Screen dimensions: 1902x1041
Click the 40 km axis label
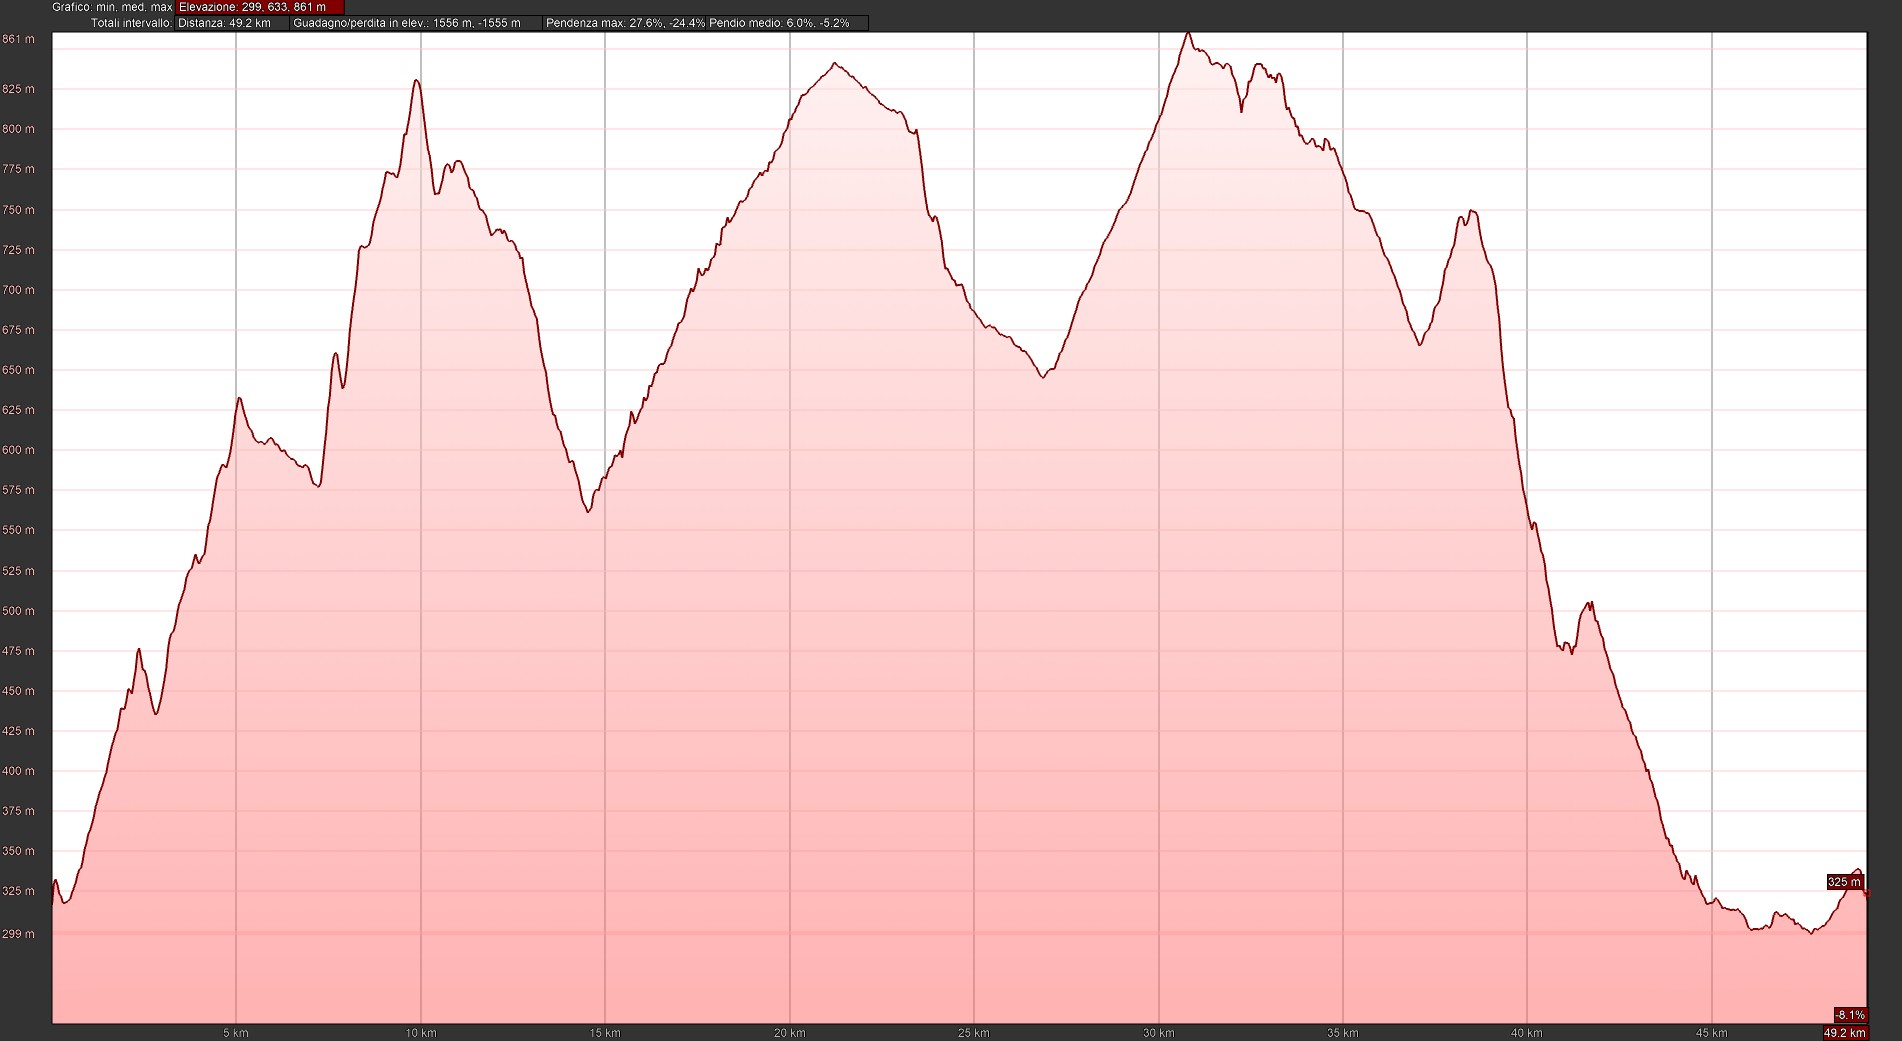pyautogui.click(x=1527, y=1033)
